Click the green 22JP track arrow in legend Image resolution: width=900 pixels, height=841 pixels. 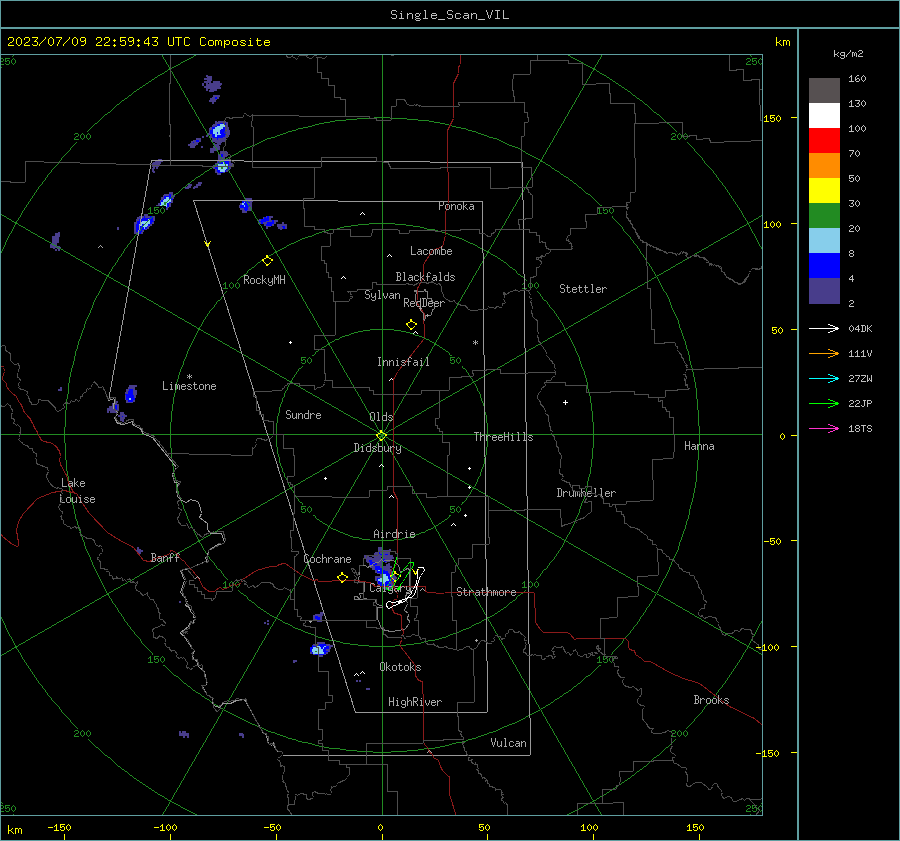click(824, 404)
